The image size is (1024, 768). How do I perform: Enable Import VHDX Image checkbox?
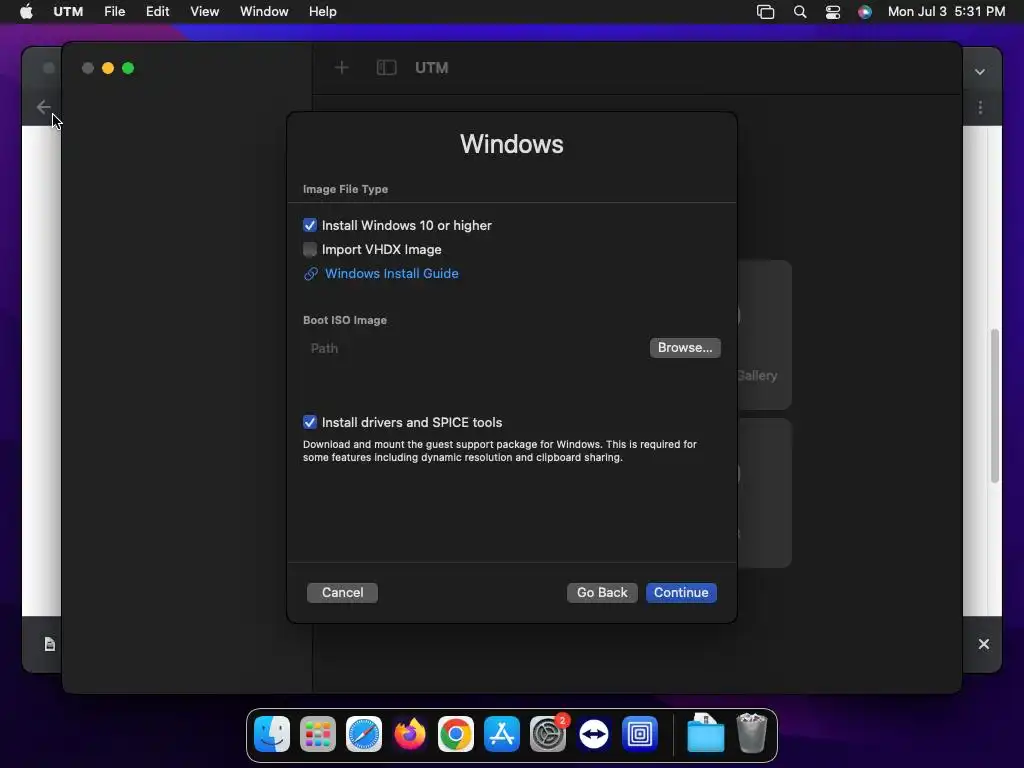pyautogui.click(x=310, y=249)
